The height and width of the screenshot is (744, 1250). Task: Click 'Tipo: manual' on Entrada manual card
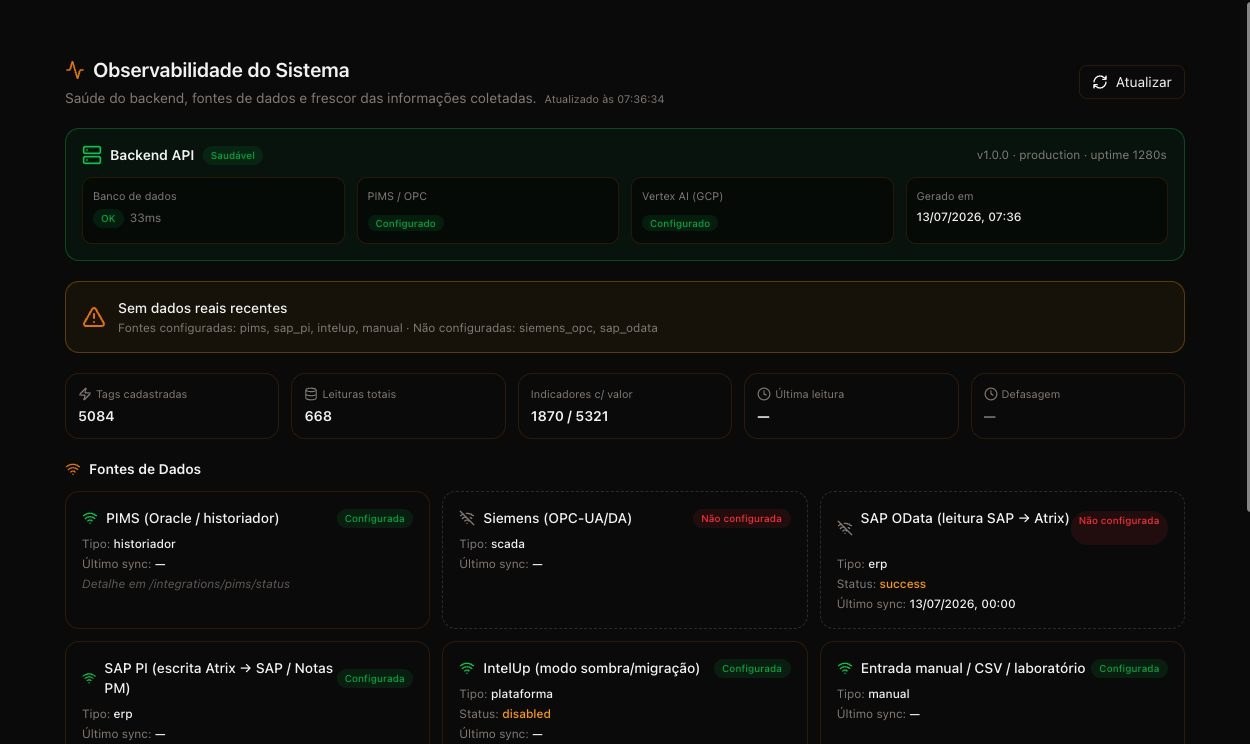click(x=873, y=694)
